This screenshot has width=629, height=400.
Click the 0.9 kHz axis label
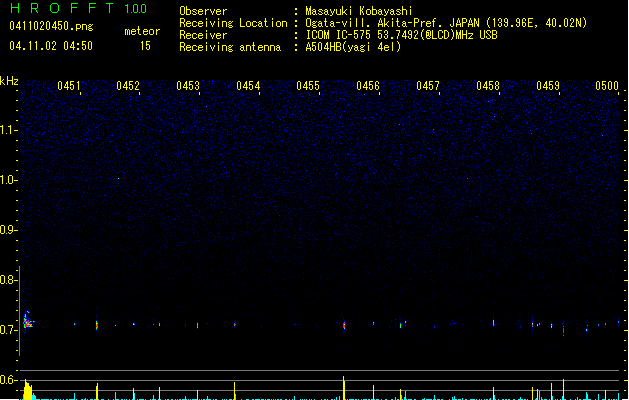click(x=9, y=230)
